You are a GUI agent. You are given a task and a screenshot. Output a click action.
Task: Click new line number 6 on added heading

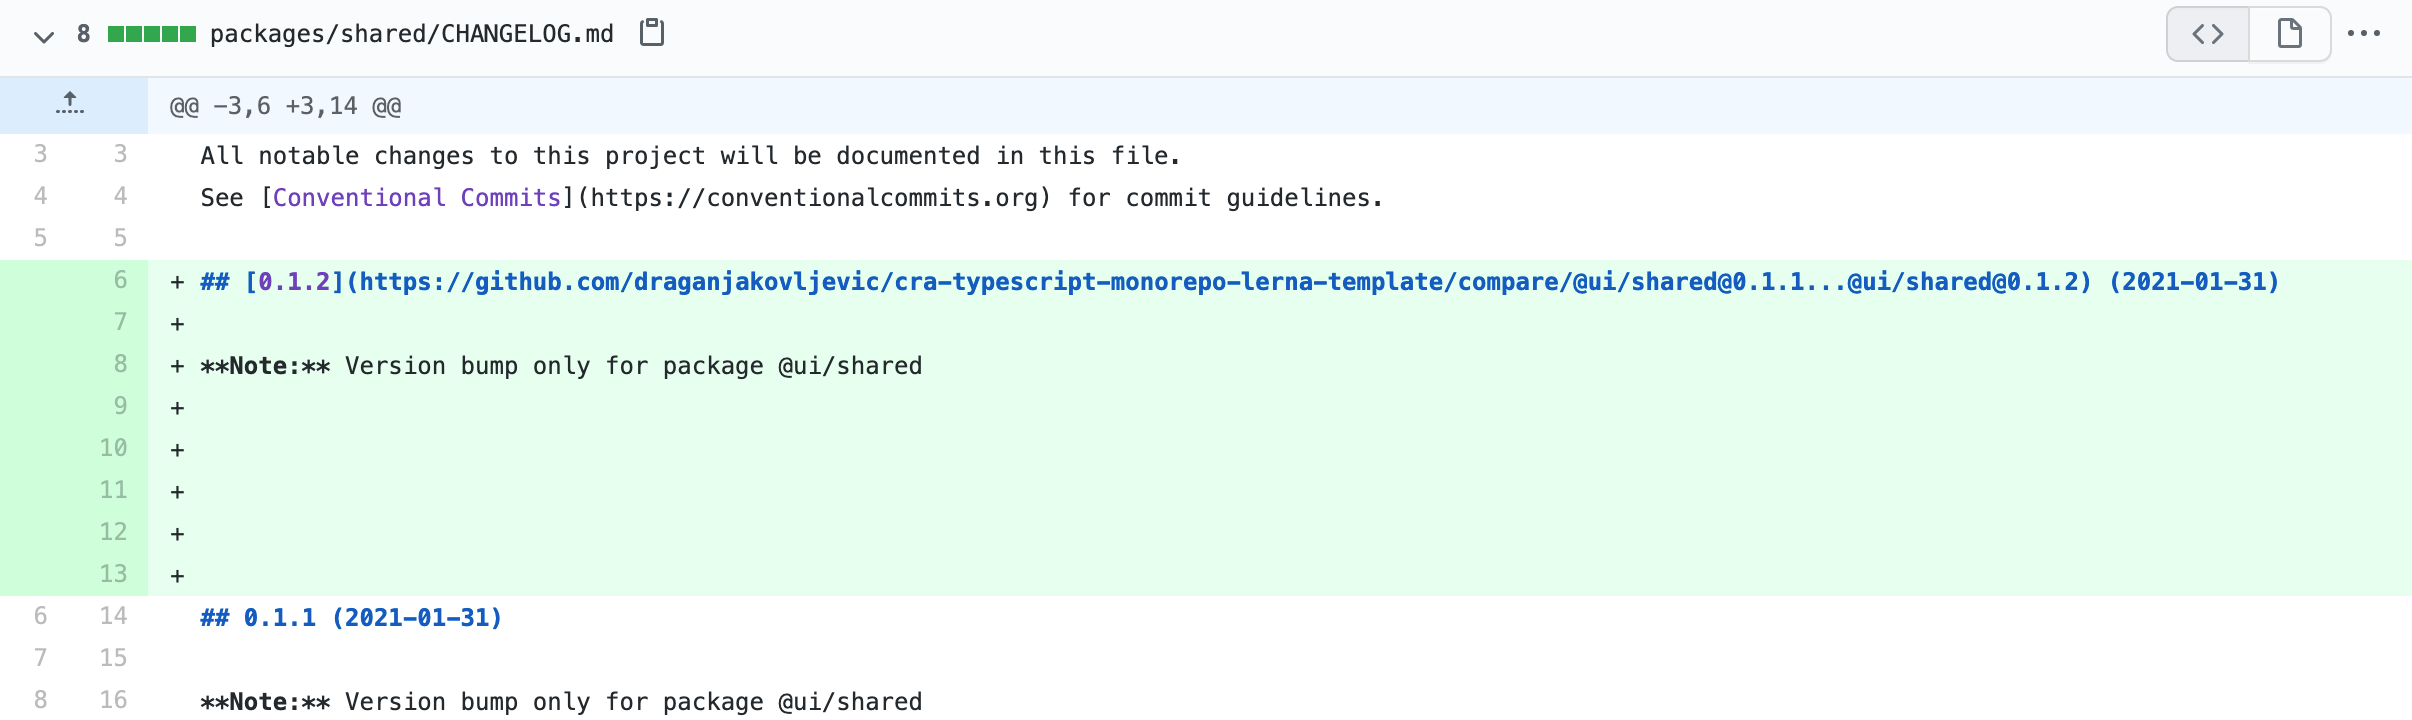(x=120, y=280)
